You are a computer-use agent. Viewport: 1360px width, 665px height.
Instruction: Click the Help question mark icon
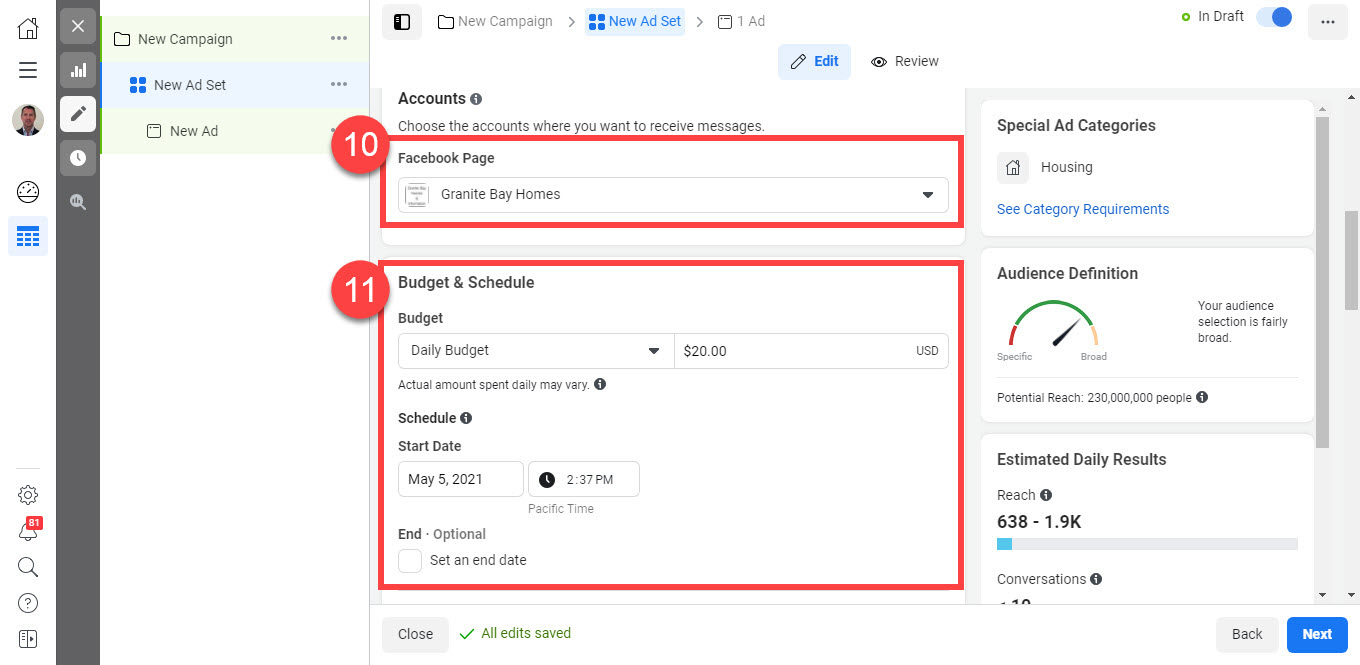[28, 603]
